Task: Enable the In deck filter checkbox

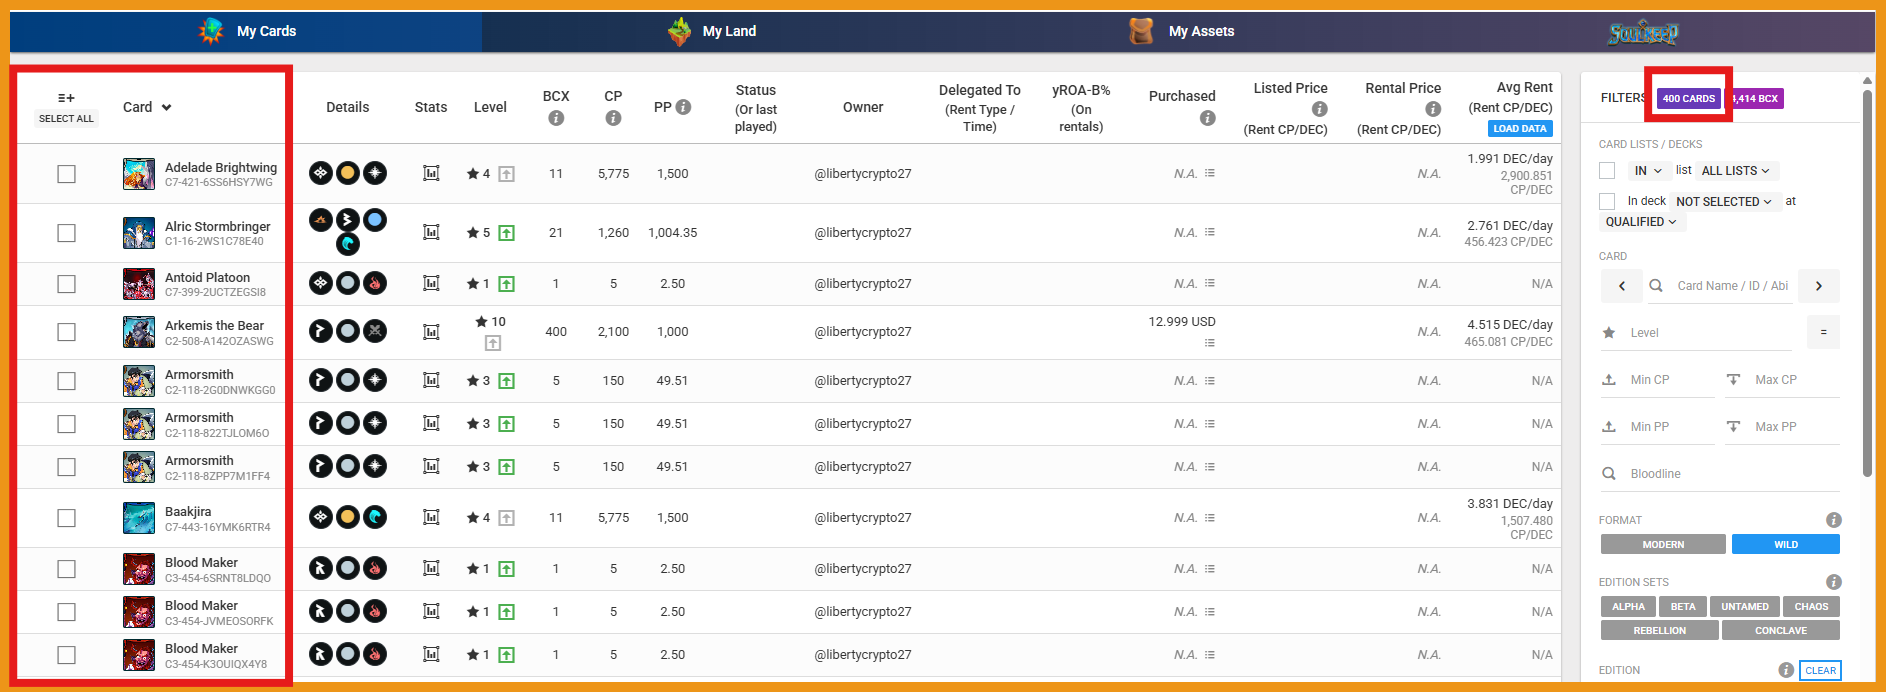Action: click(x=1607, y=201)
